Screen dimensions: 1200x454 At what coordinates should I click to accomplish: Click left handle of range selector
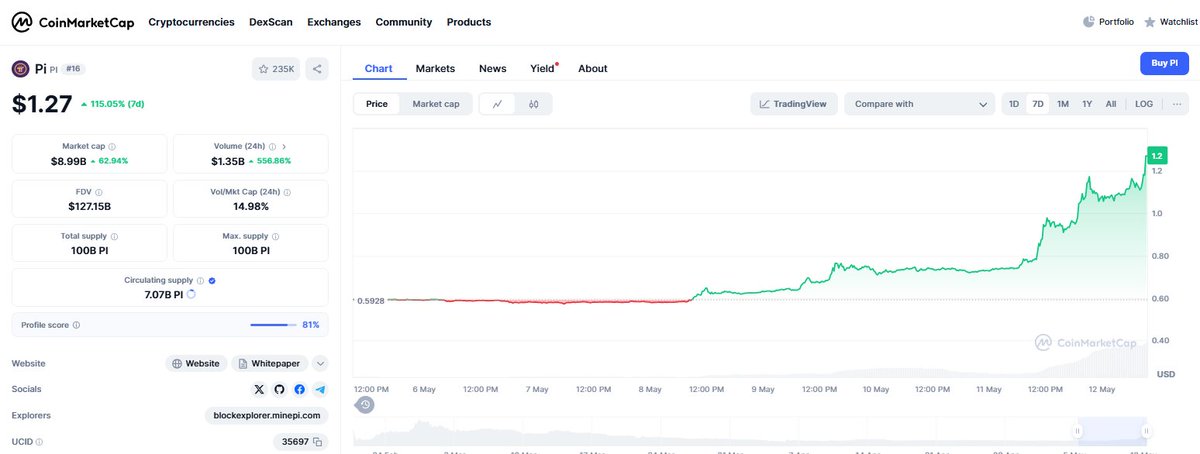[1078, 431]
